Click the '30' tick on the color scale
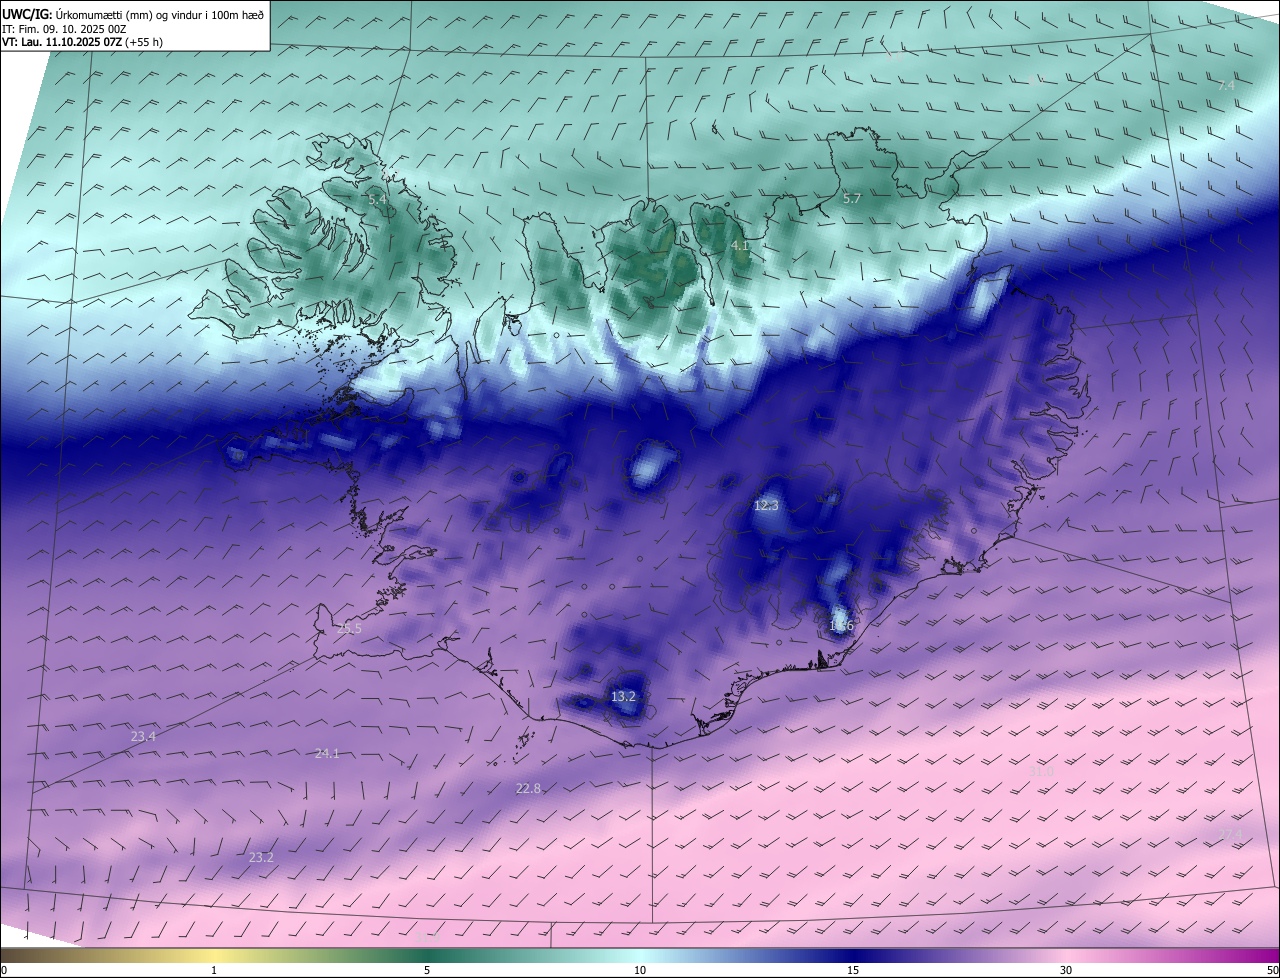The height and width of the screenshot is (978, 1280). click(1066, 970)
